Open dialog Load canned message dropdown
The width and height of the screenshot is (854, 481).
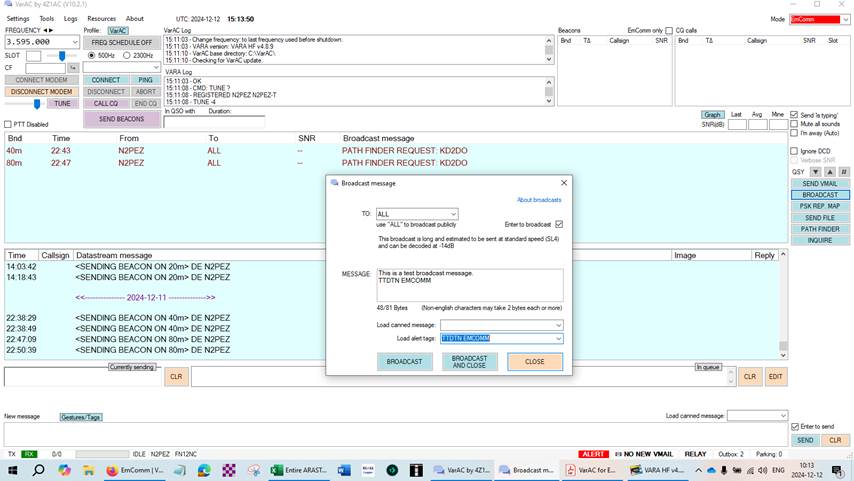tap(558, 325)
